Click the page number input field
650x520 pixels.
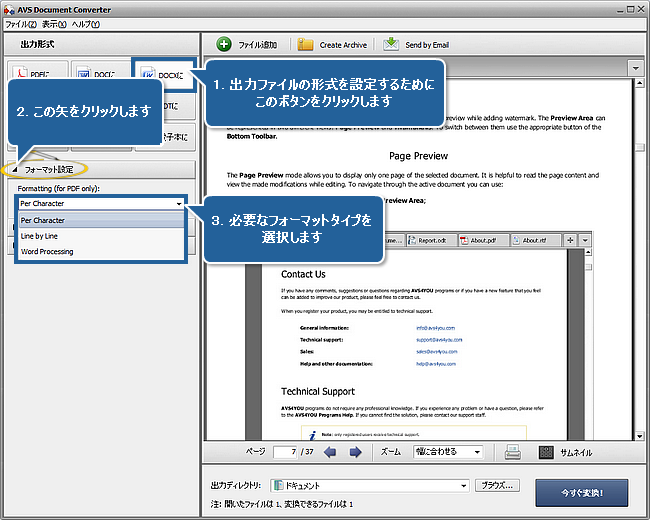click(286, 452)
